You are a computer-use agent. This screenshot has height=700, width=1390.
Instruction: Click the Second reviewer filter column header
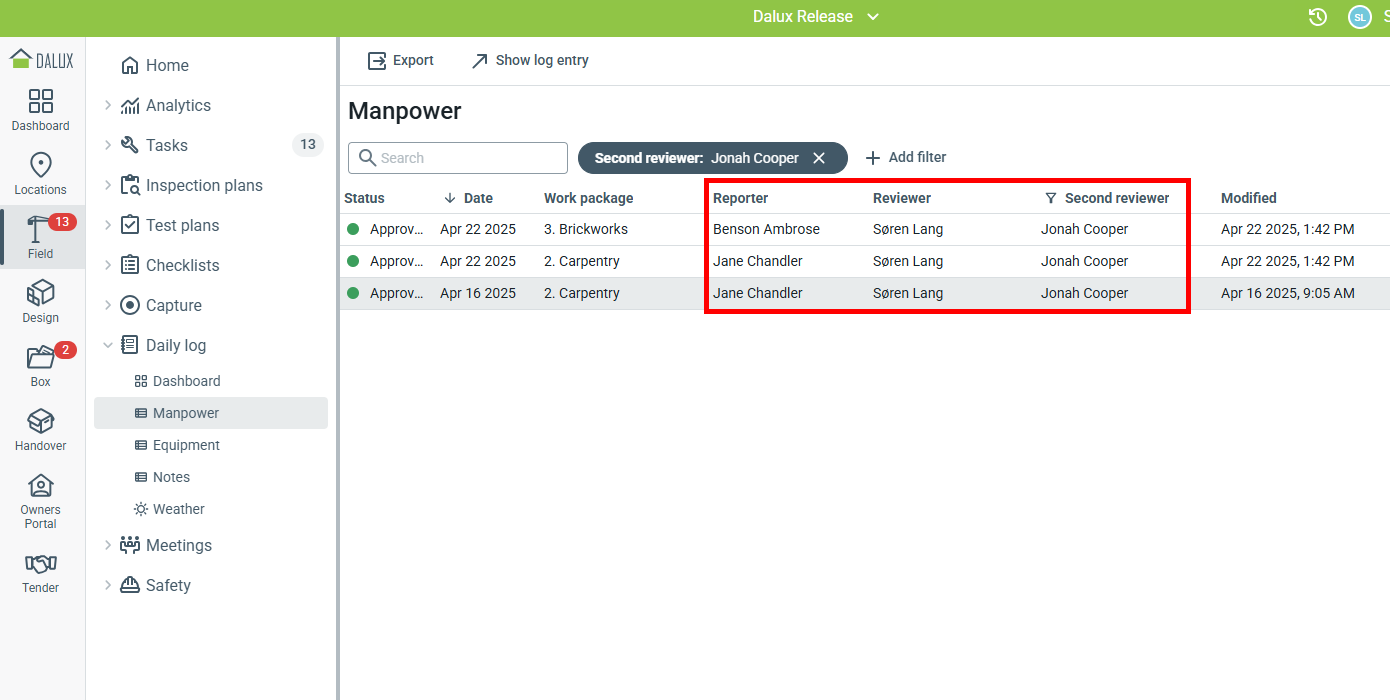(1116, 198)
